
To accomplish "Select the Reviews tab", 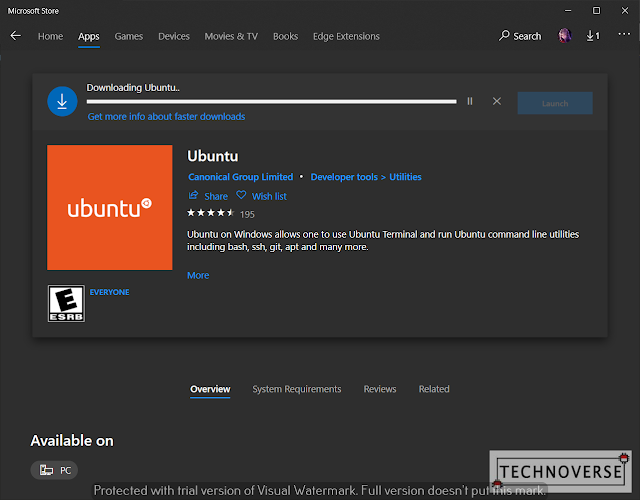I will coord(380,389).
